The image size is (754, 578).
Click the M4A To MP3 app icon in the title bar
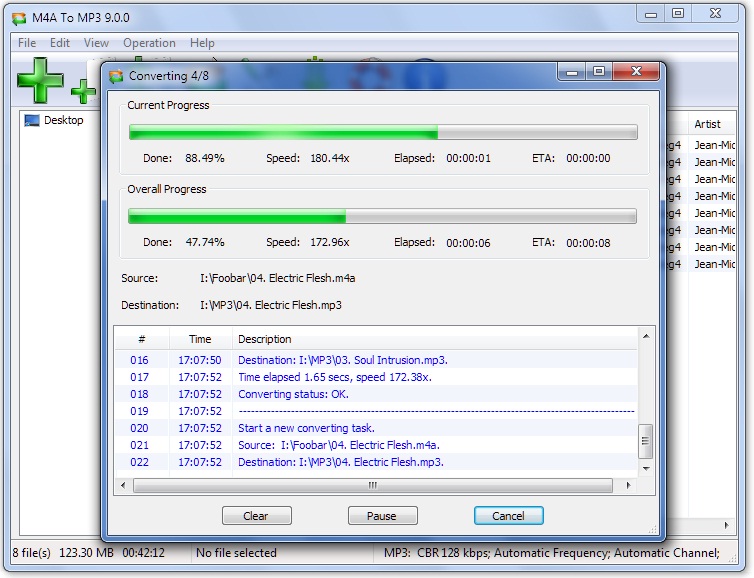tap(19, 18)
